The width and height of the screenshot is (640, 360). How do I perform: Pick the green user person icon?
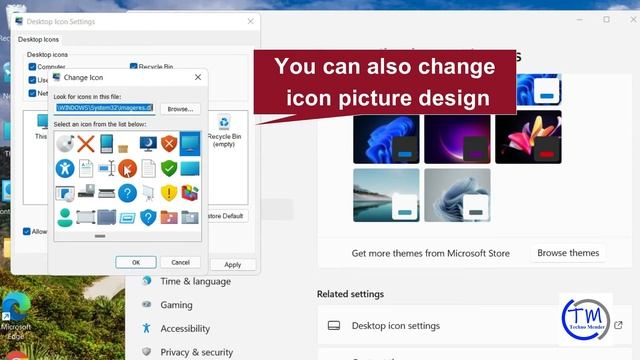coord(65,218)
